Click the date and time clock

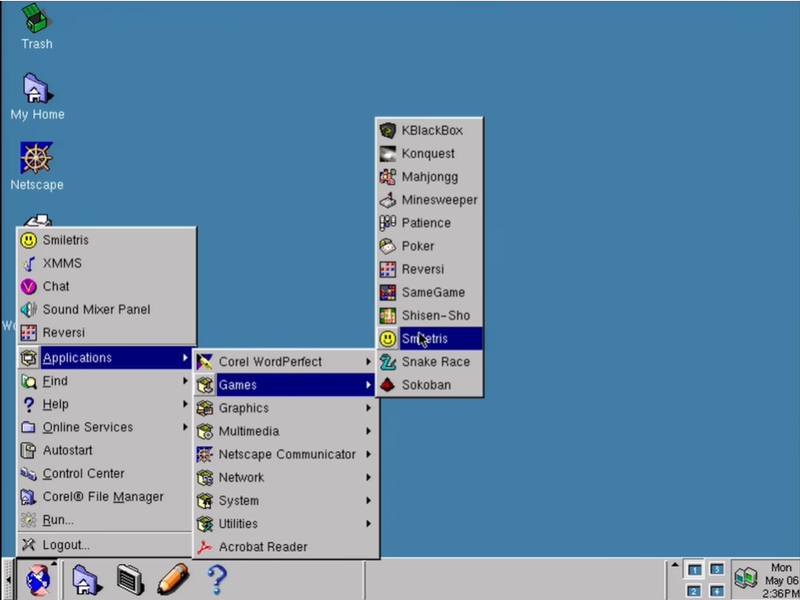[779, 580]
